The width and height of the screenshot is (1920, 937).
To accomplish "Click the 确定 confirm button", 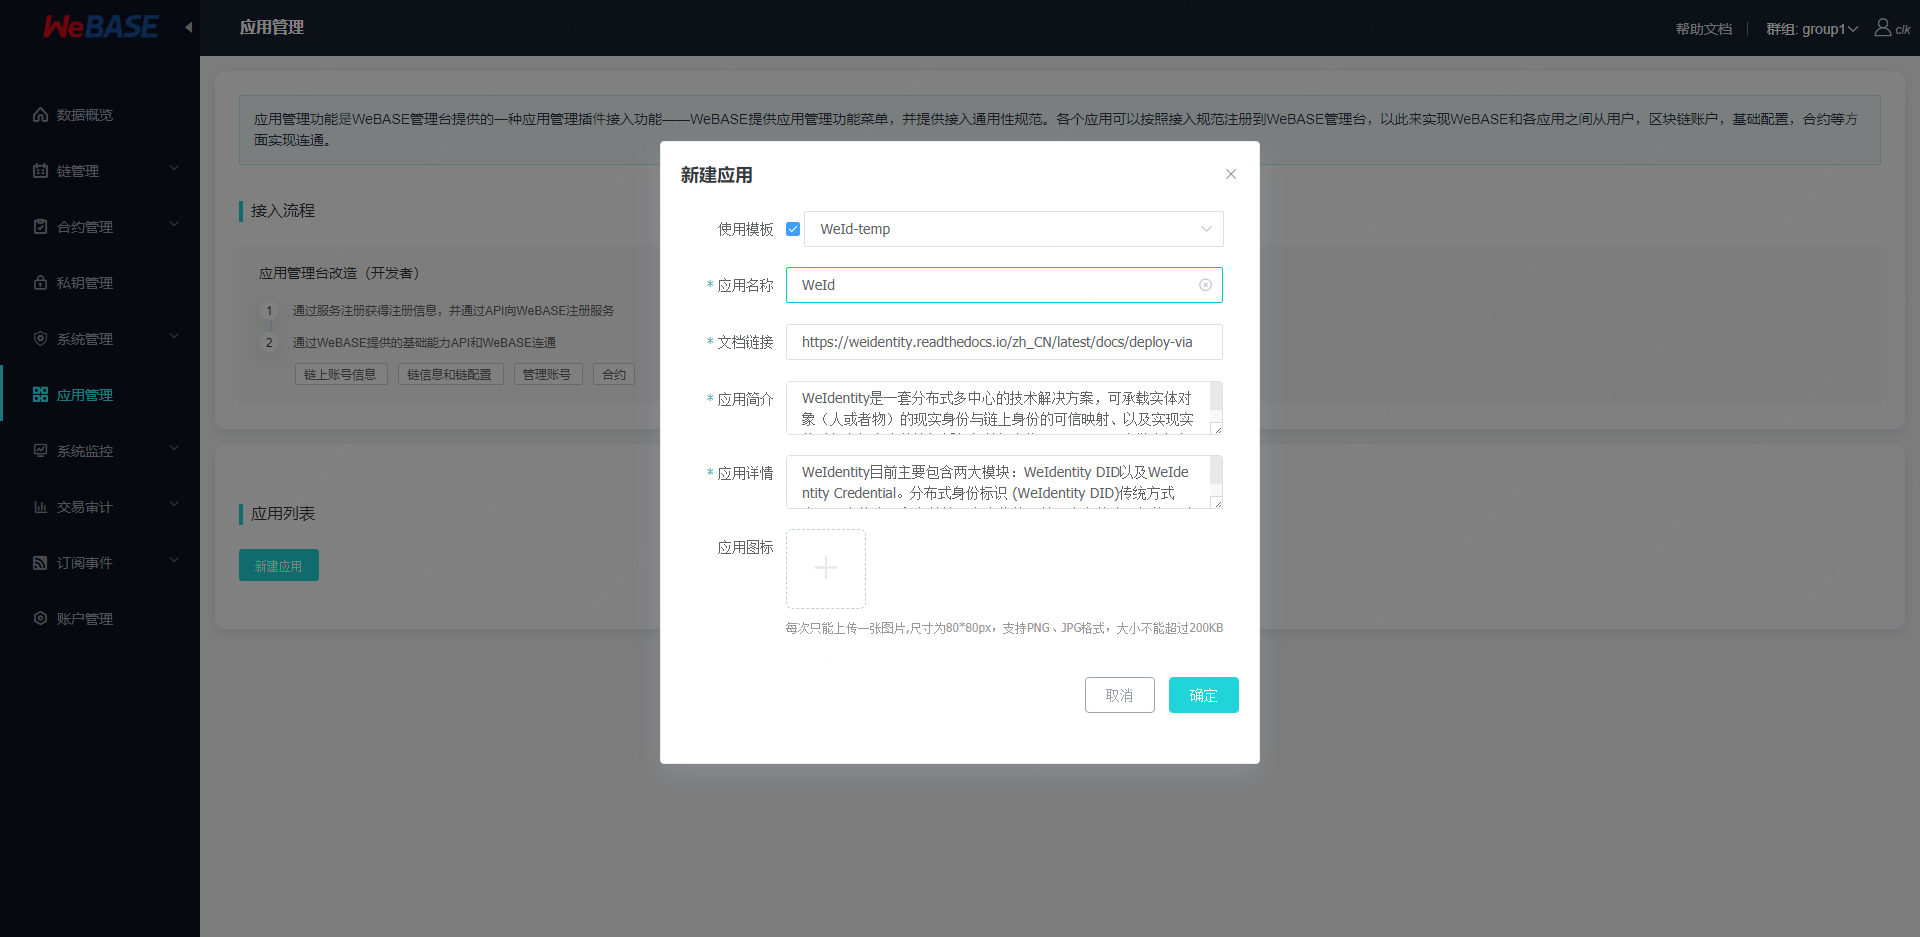I will (1204, 695).
